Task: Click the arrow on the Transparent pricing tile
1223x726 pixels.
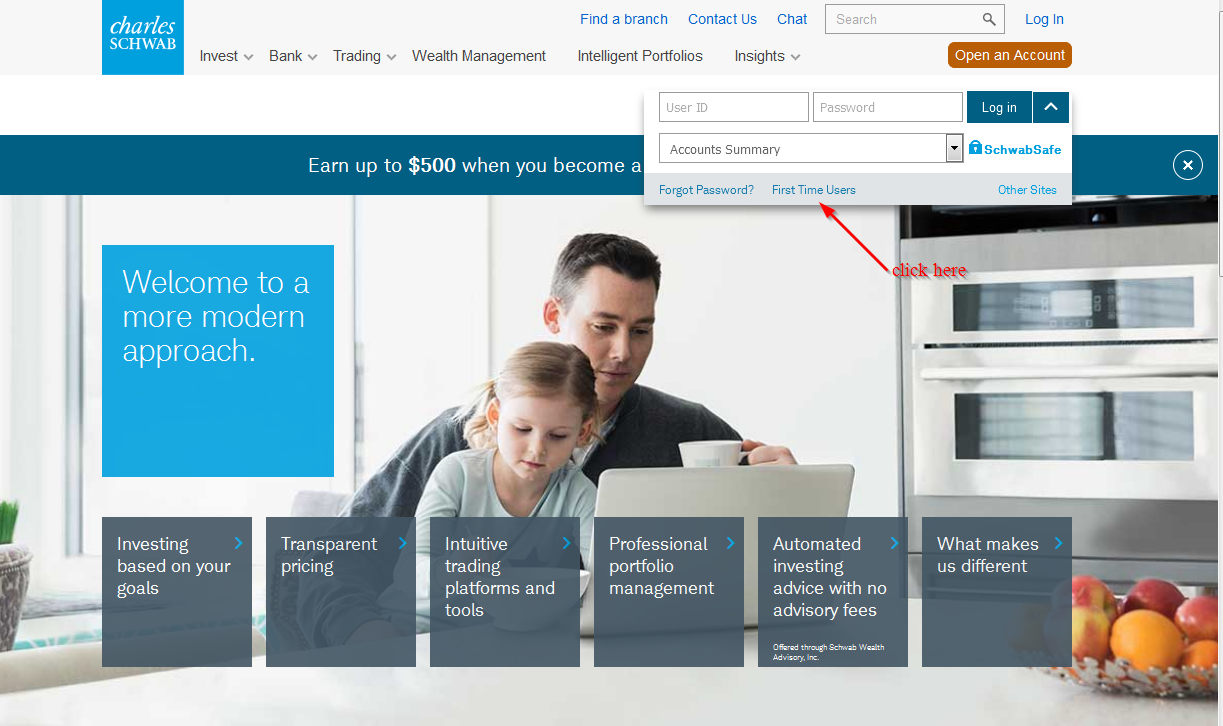Action: (403, 543)
